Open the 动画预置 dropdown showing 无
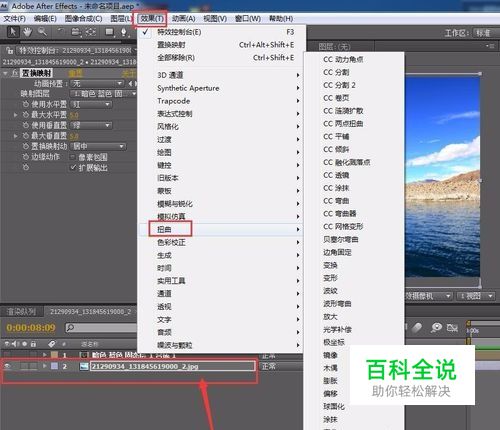Screen dimensions: 500x430 point(97,83)
